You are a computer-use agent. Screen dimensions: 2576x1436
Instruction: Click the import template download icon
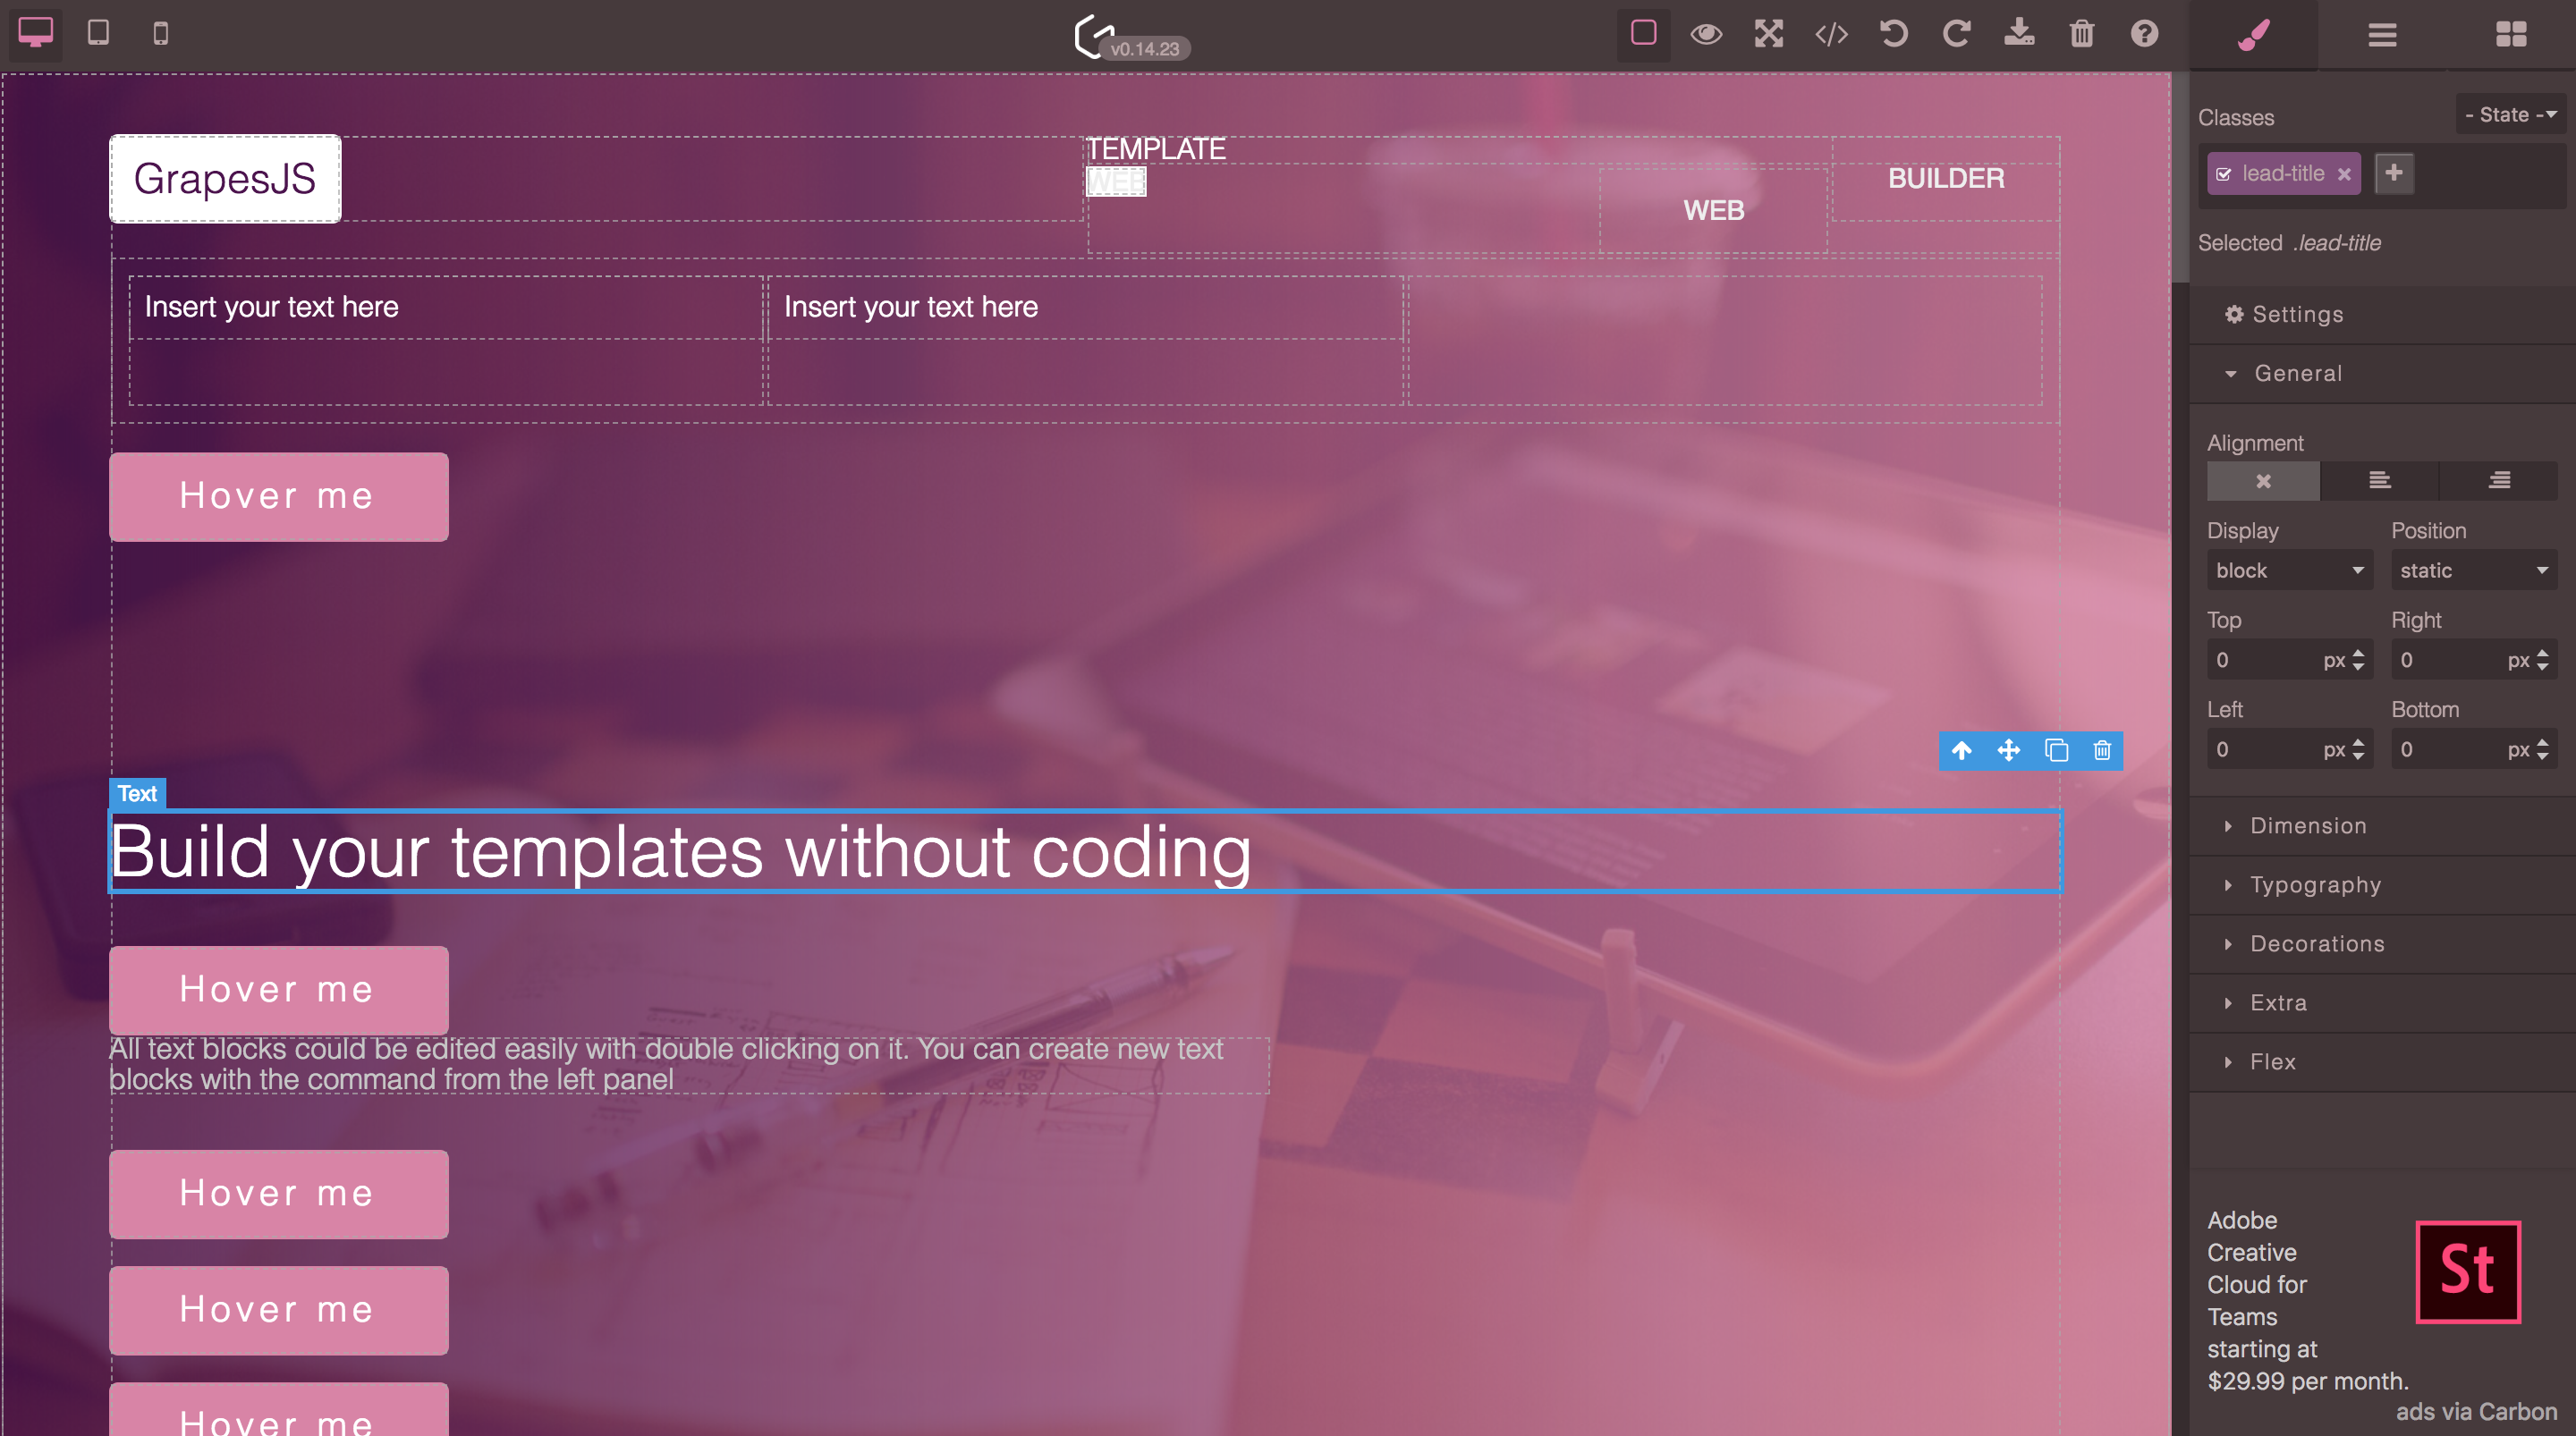pos(2019,34)
